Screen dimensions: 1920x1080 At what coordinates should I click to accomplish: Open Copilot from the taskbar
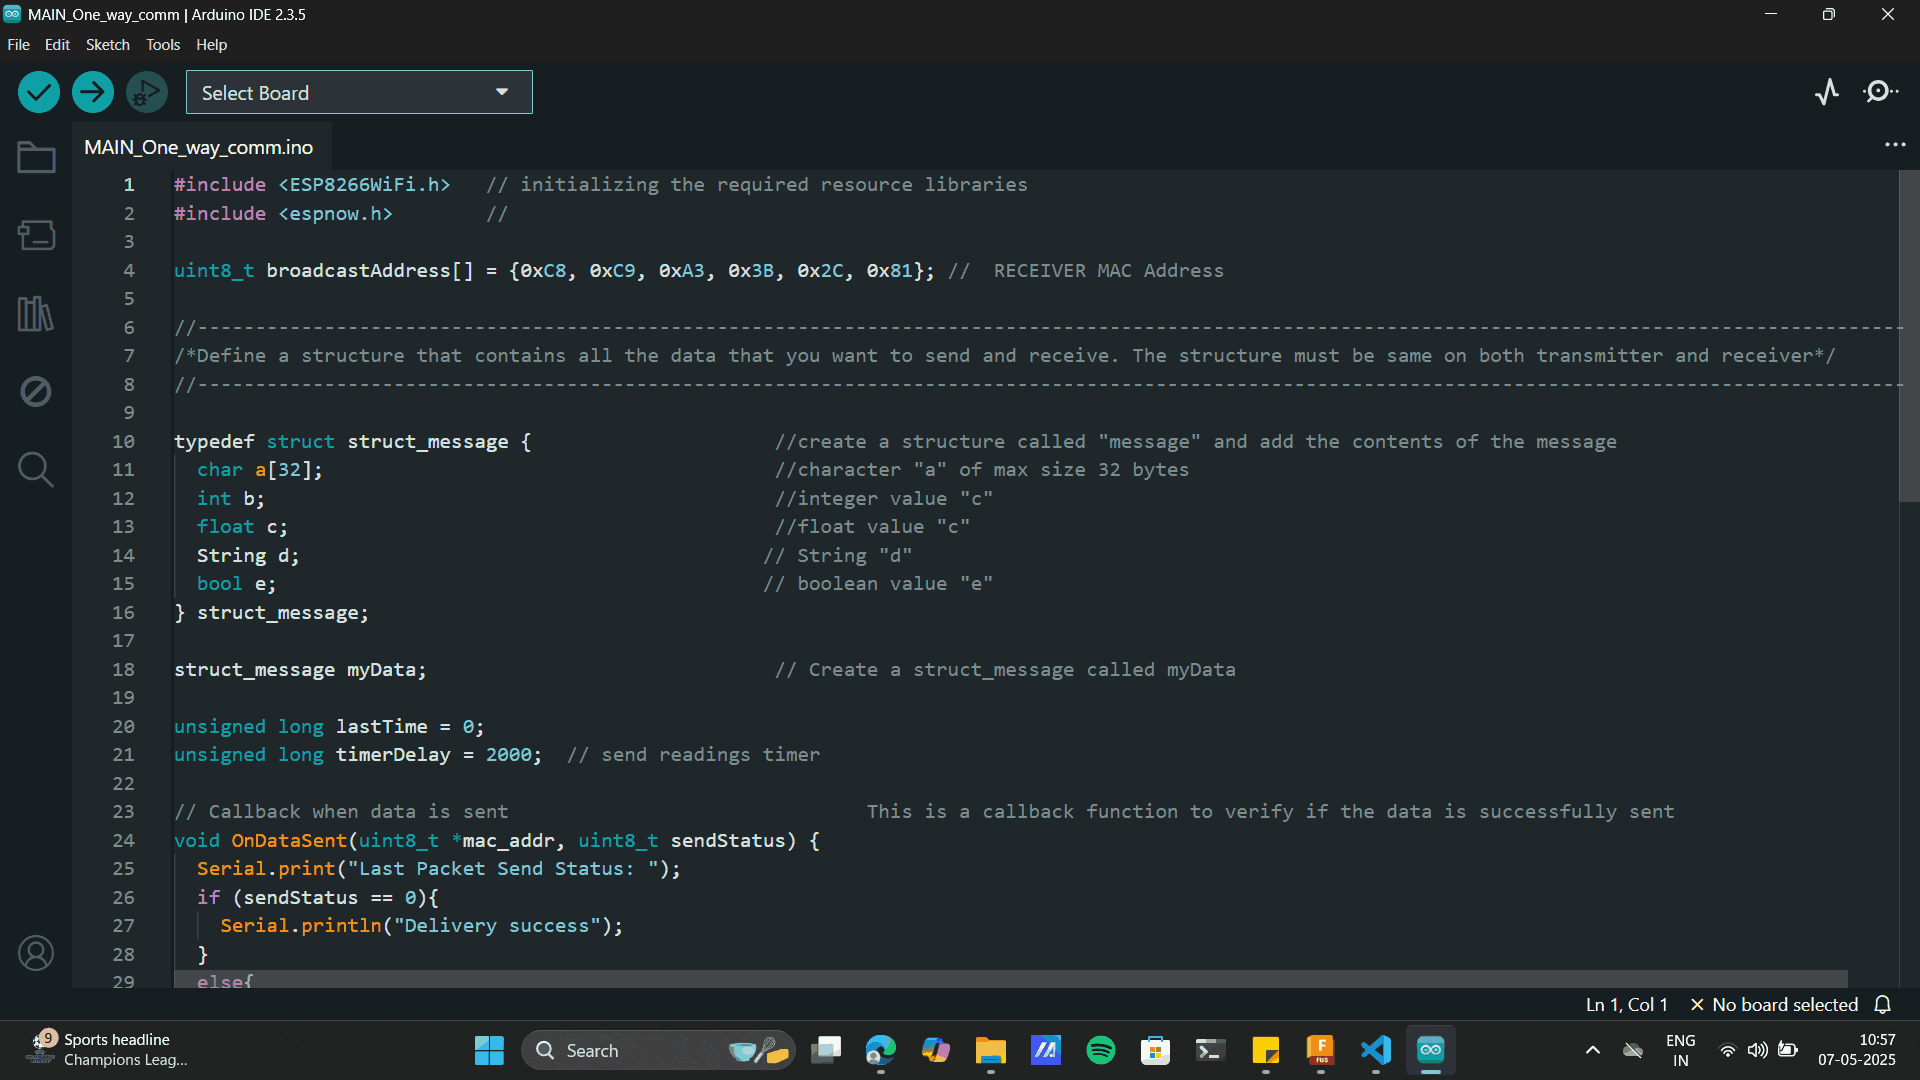coord(936,1050)
